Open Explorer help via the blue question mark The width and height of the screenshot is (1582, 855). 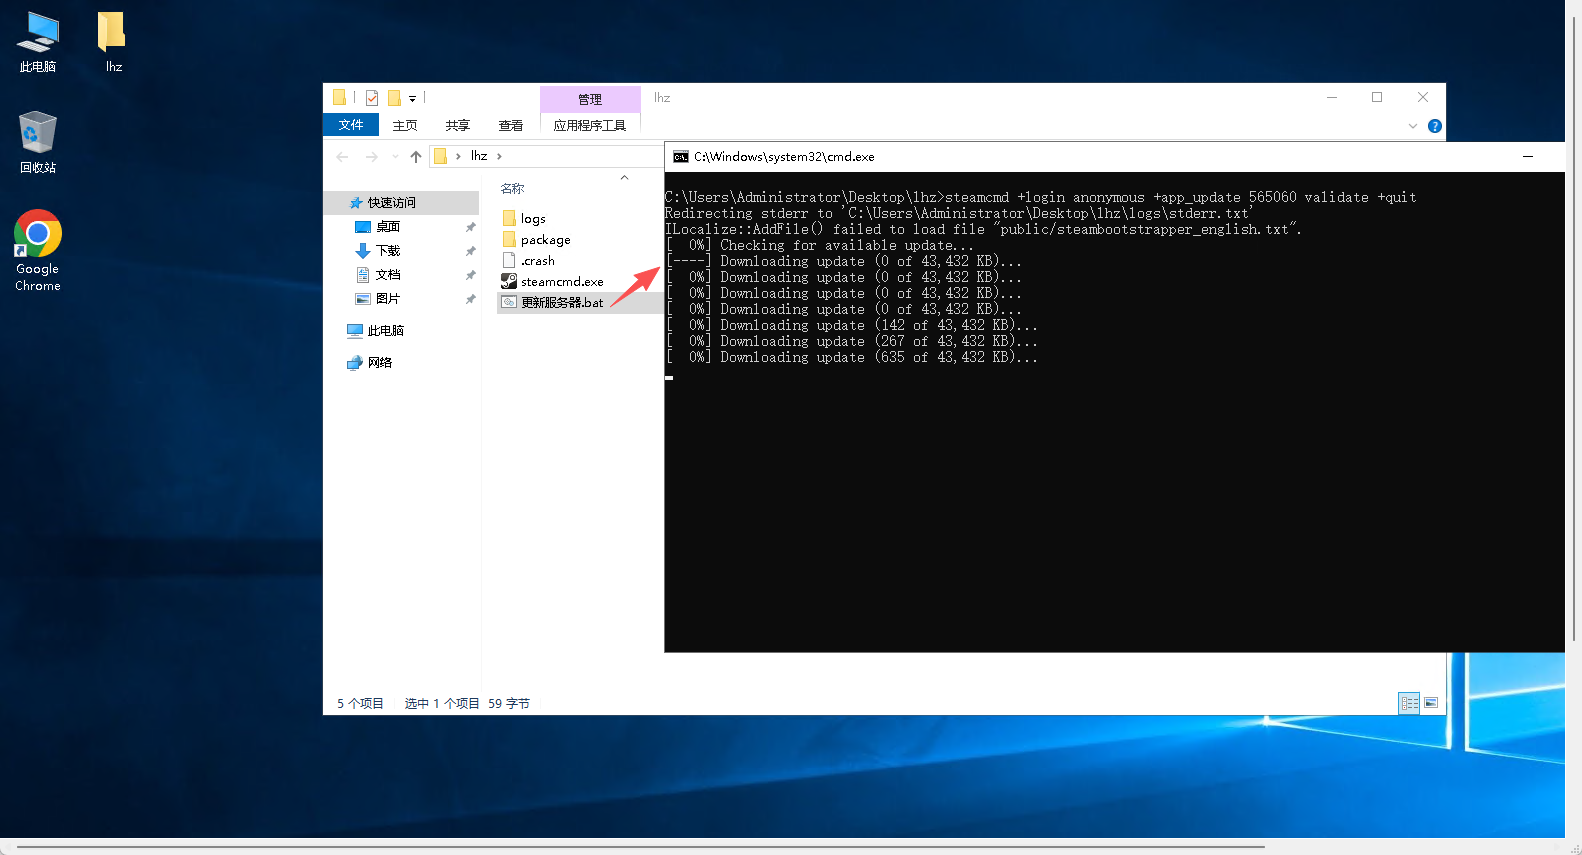pos(1435,126)
